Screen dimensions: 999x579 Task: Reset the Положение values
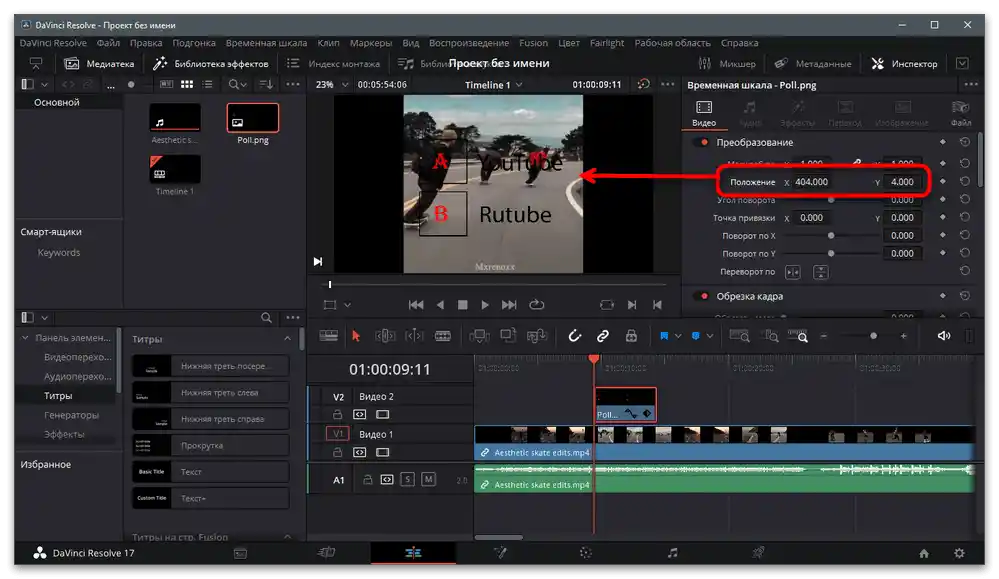click(965, 182)
